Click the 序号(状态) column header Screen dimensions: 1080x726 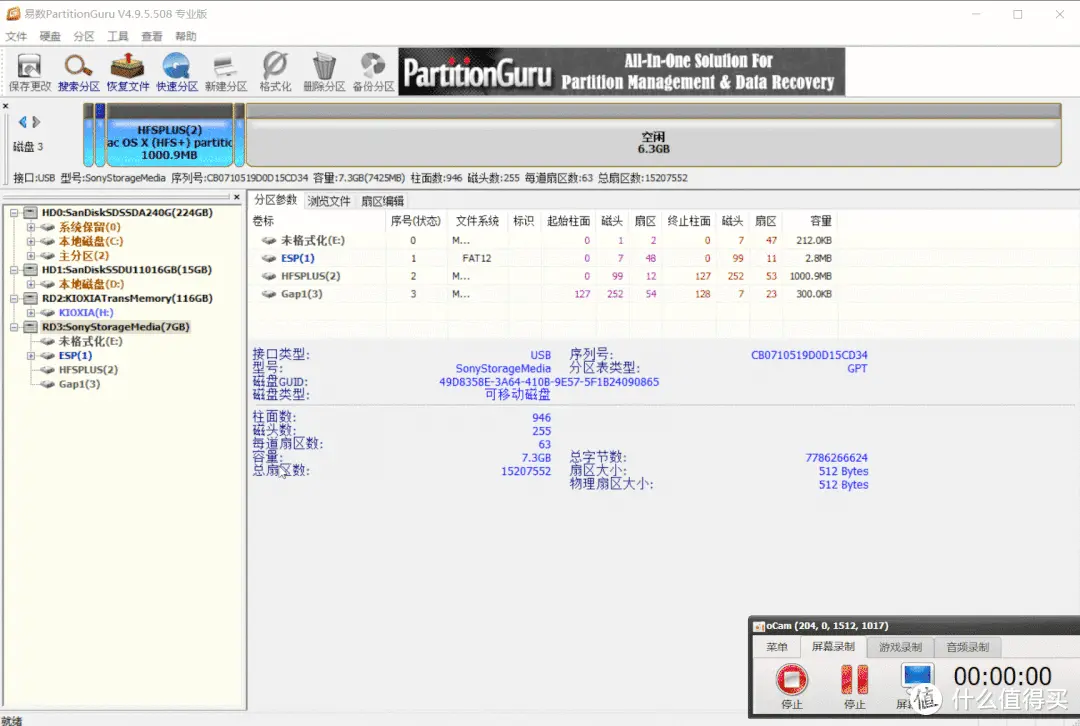click(415, 221)
